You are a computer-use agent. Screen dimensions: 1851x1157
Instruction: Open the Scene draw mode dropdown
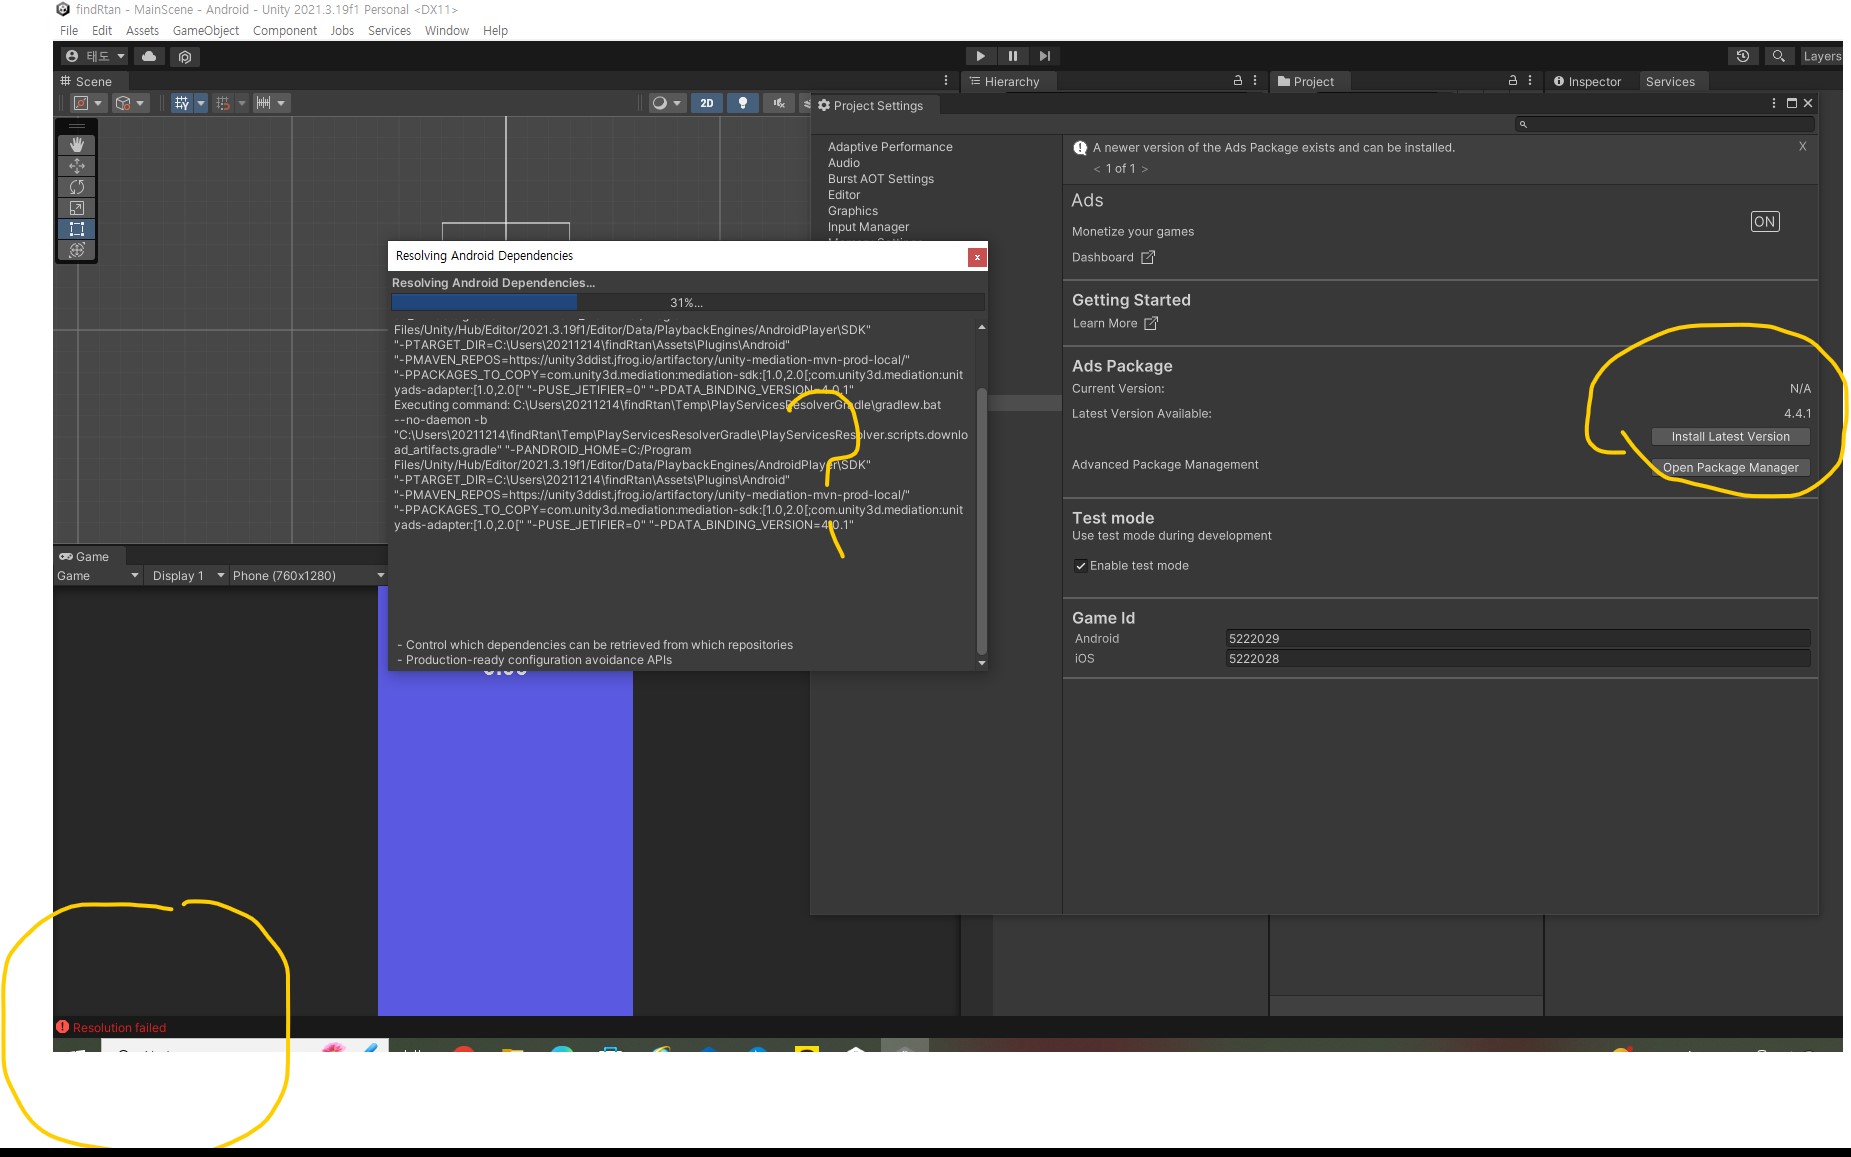(666, 103)
